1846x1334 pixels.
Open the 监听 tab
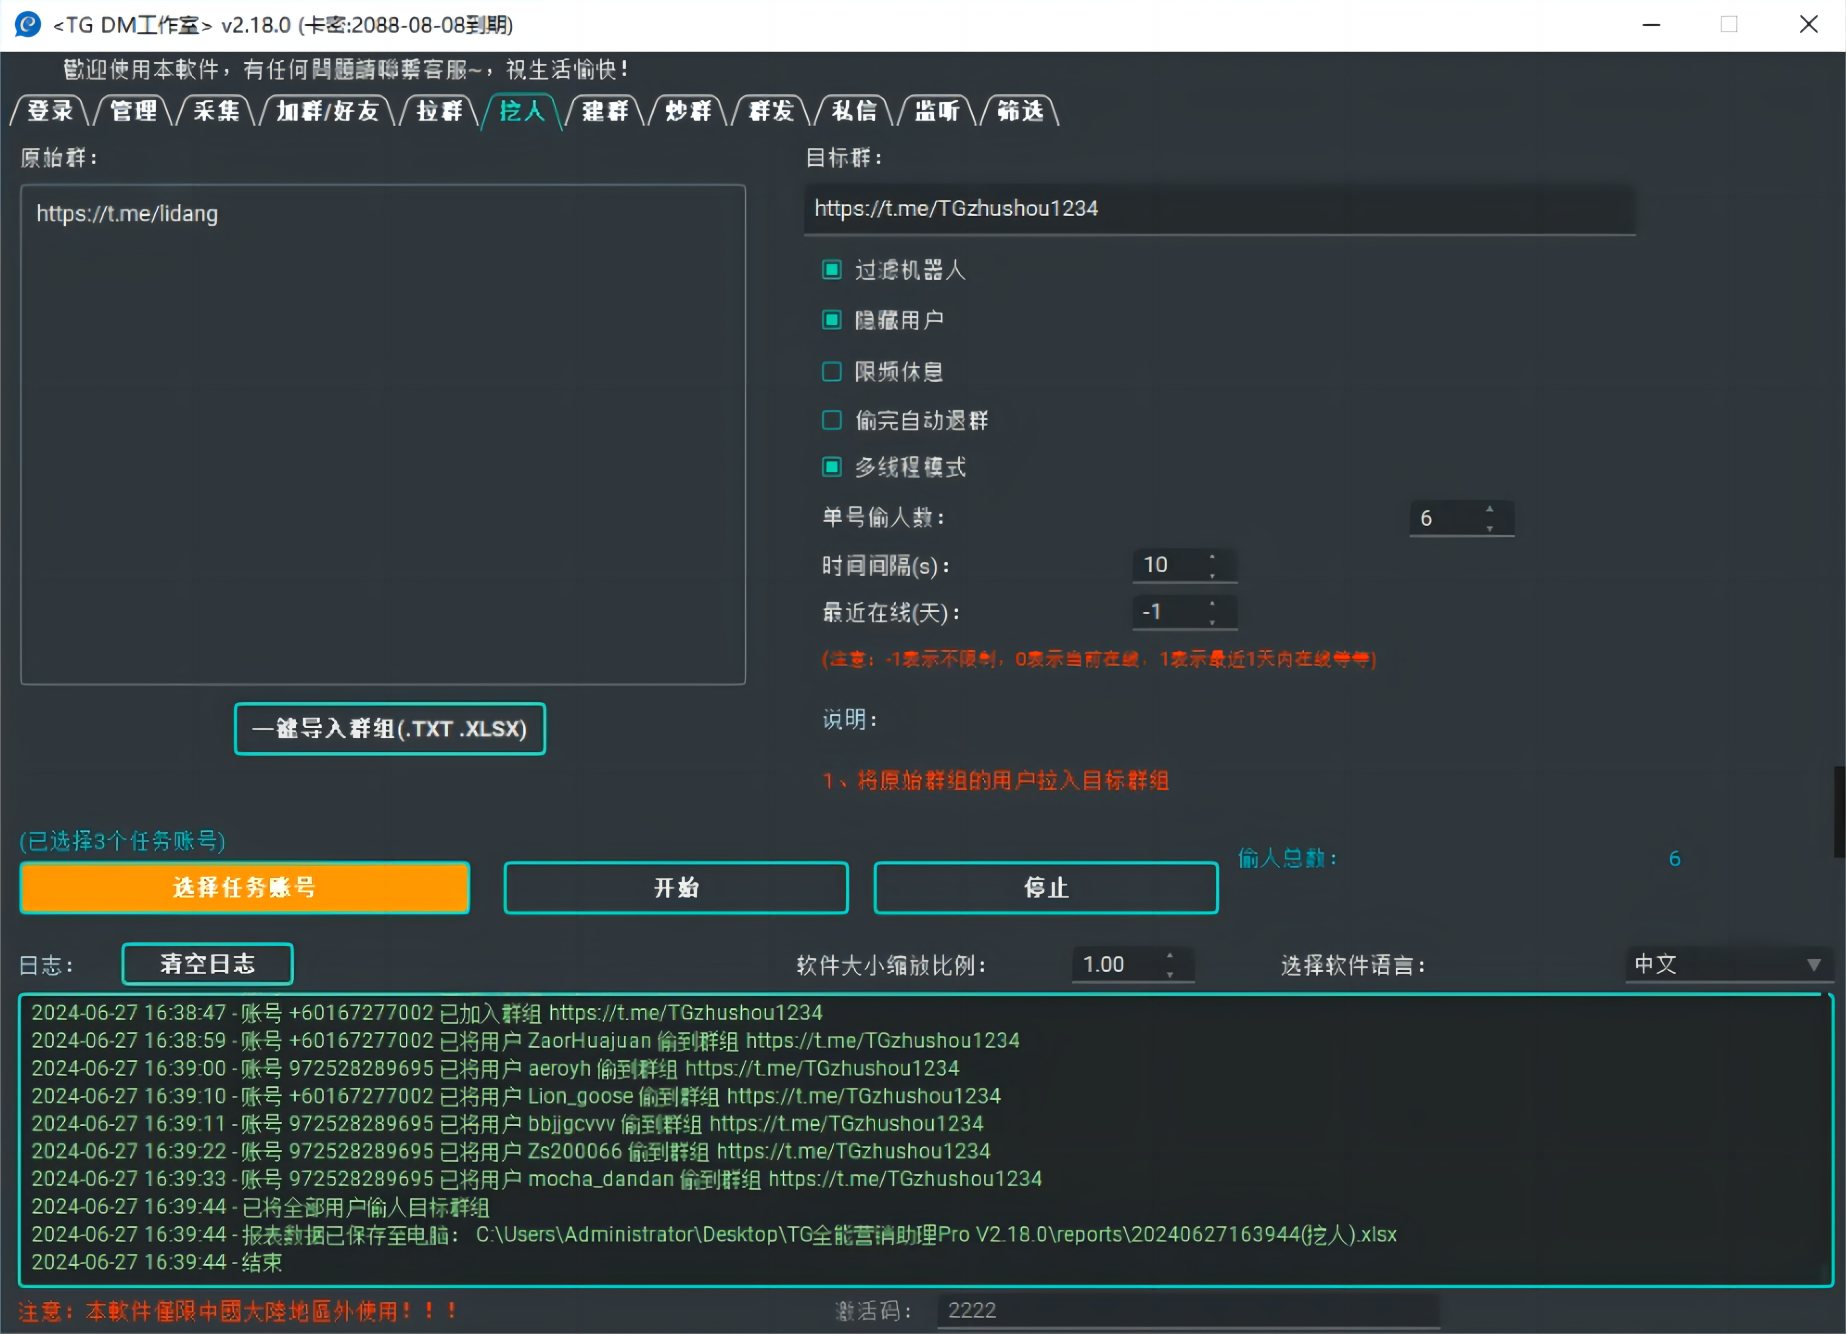coord(937,111)
